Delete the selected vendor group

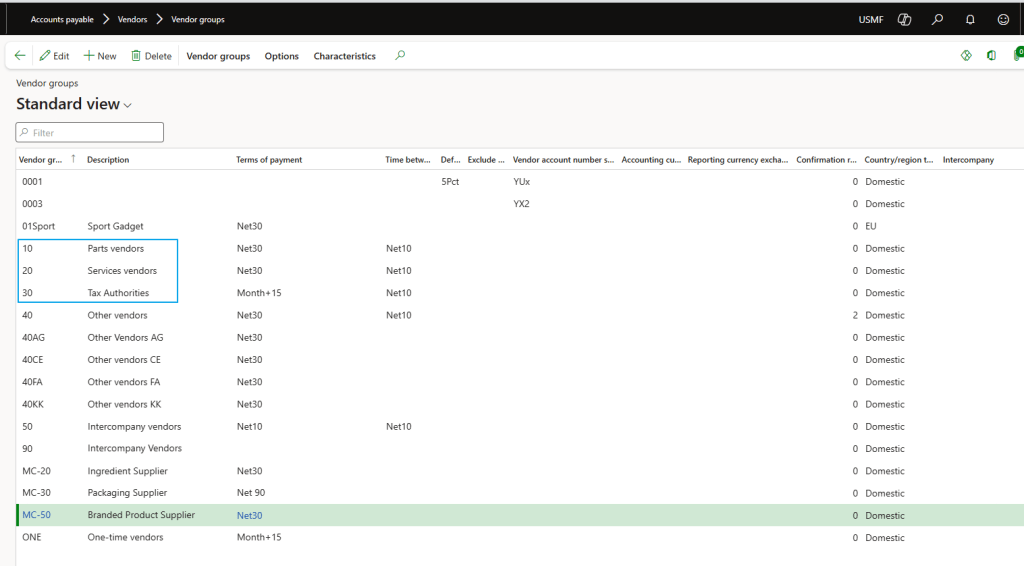tap(151, 56)
